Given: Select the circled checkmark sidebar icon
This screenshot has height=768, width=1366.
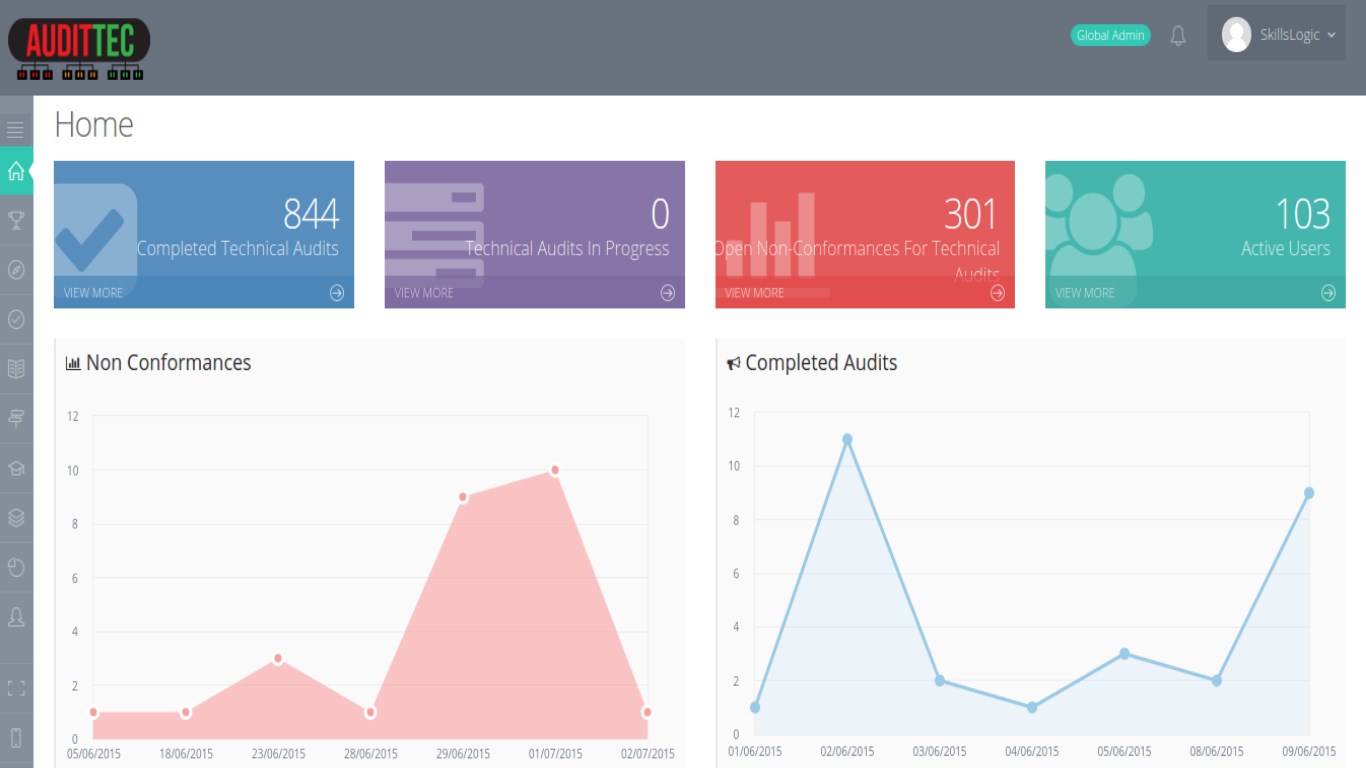Looking at the screenshot, I should 16,319.
